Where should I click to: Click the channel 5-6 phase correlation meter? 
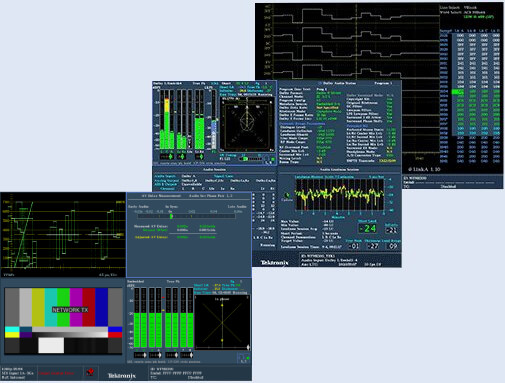(172, 355)
